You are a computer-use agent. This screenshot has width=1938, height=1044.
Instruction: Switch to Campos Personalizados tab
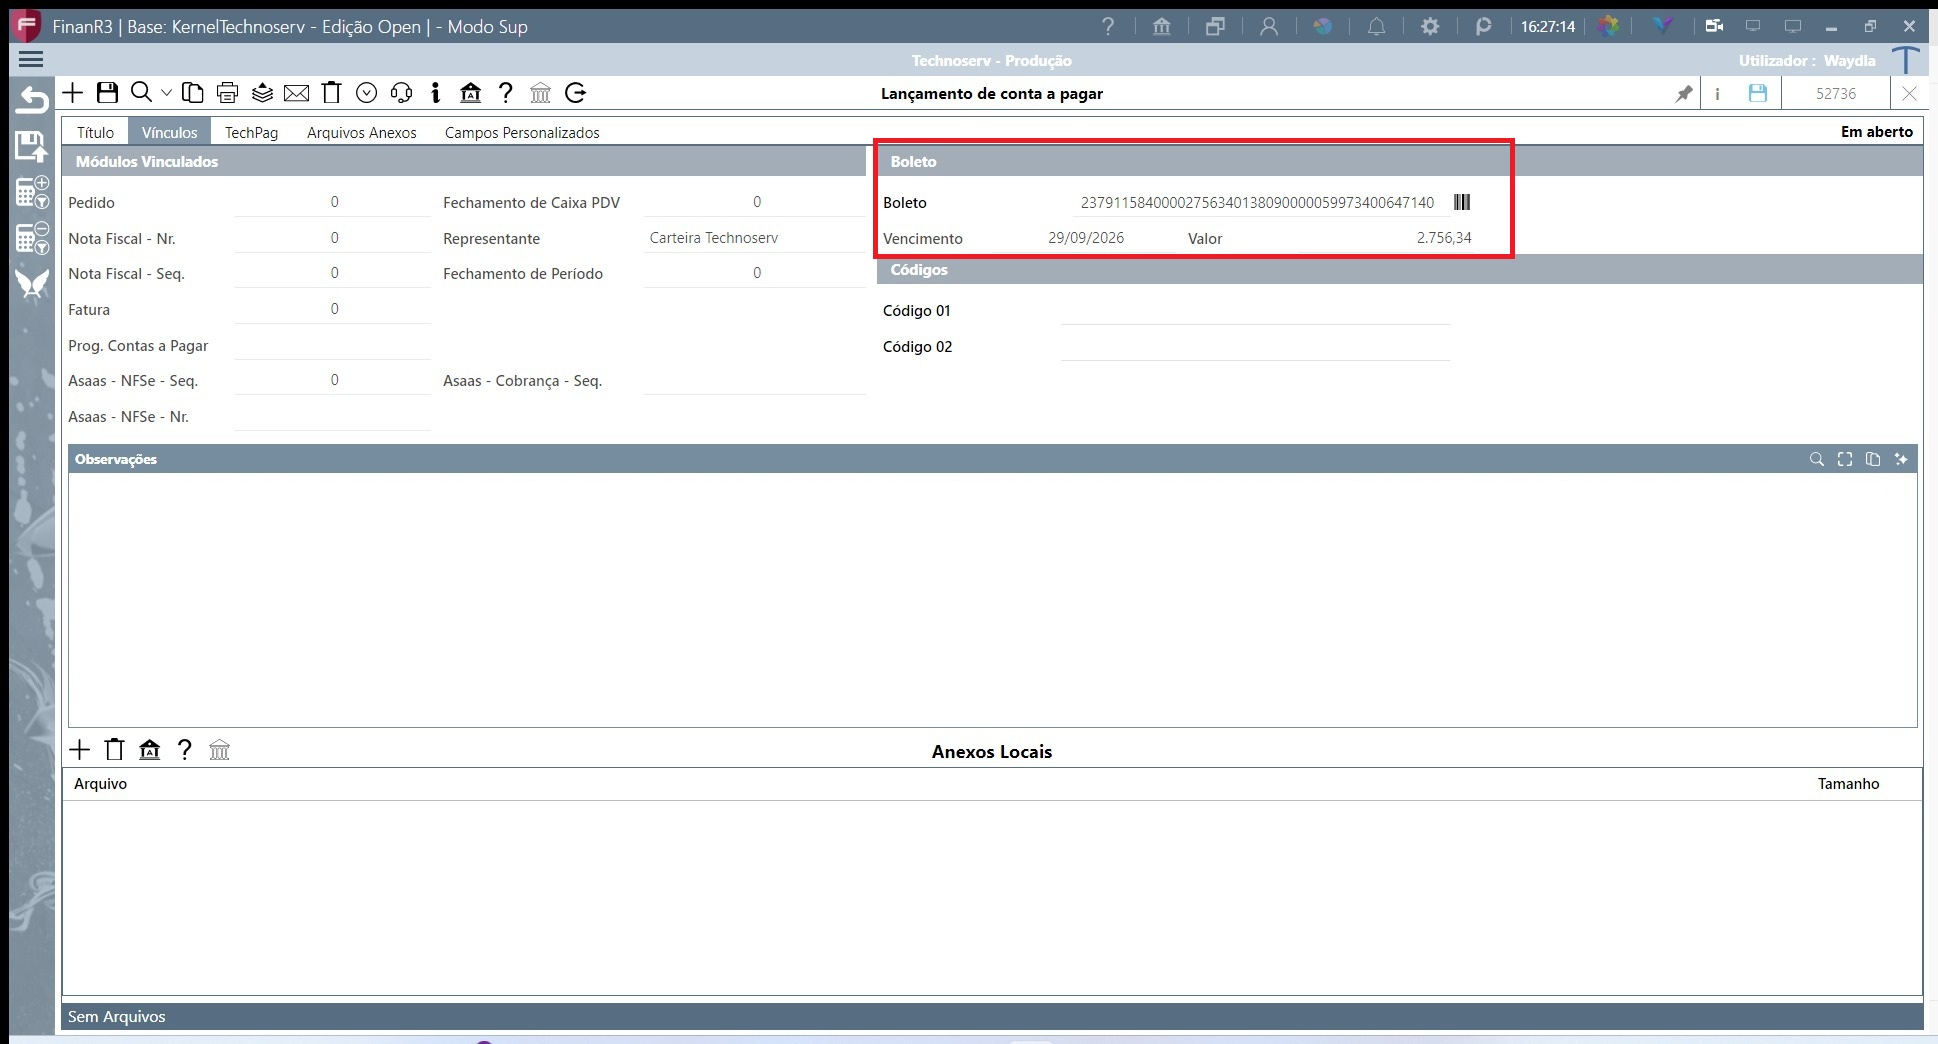point(522,132)
